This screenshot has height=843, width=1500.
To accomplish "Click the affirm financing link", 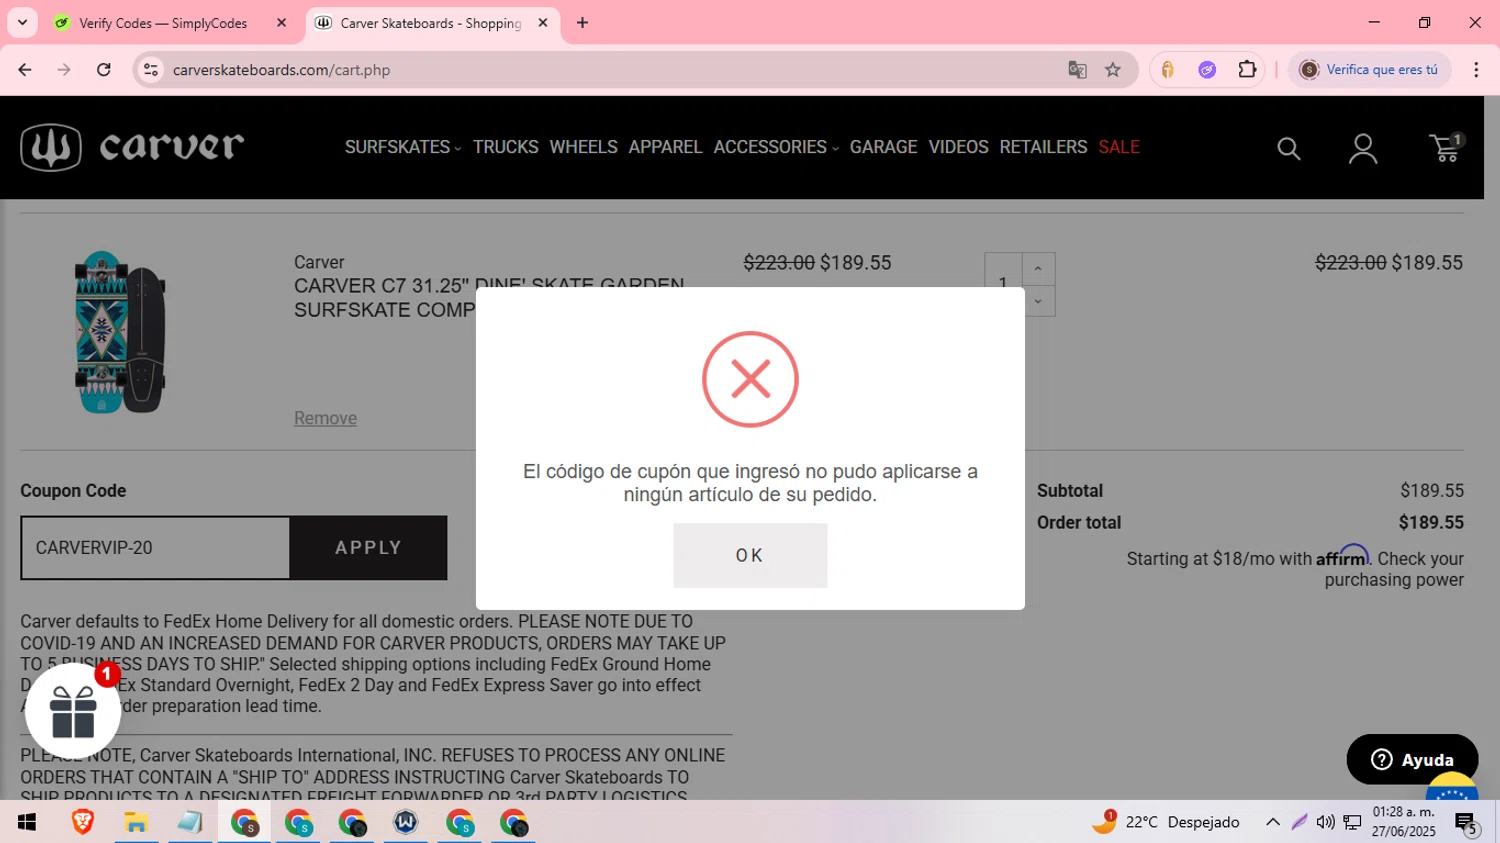I will [x=1342, y=556].
